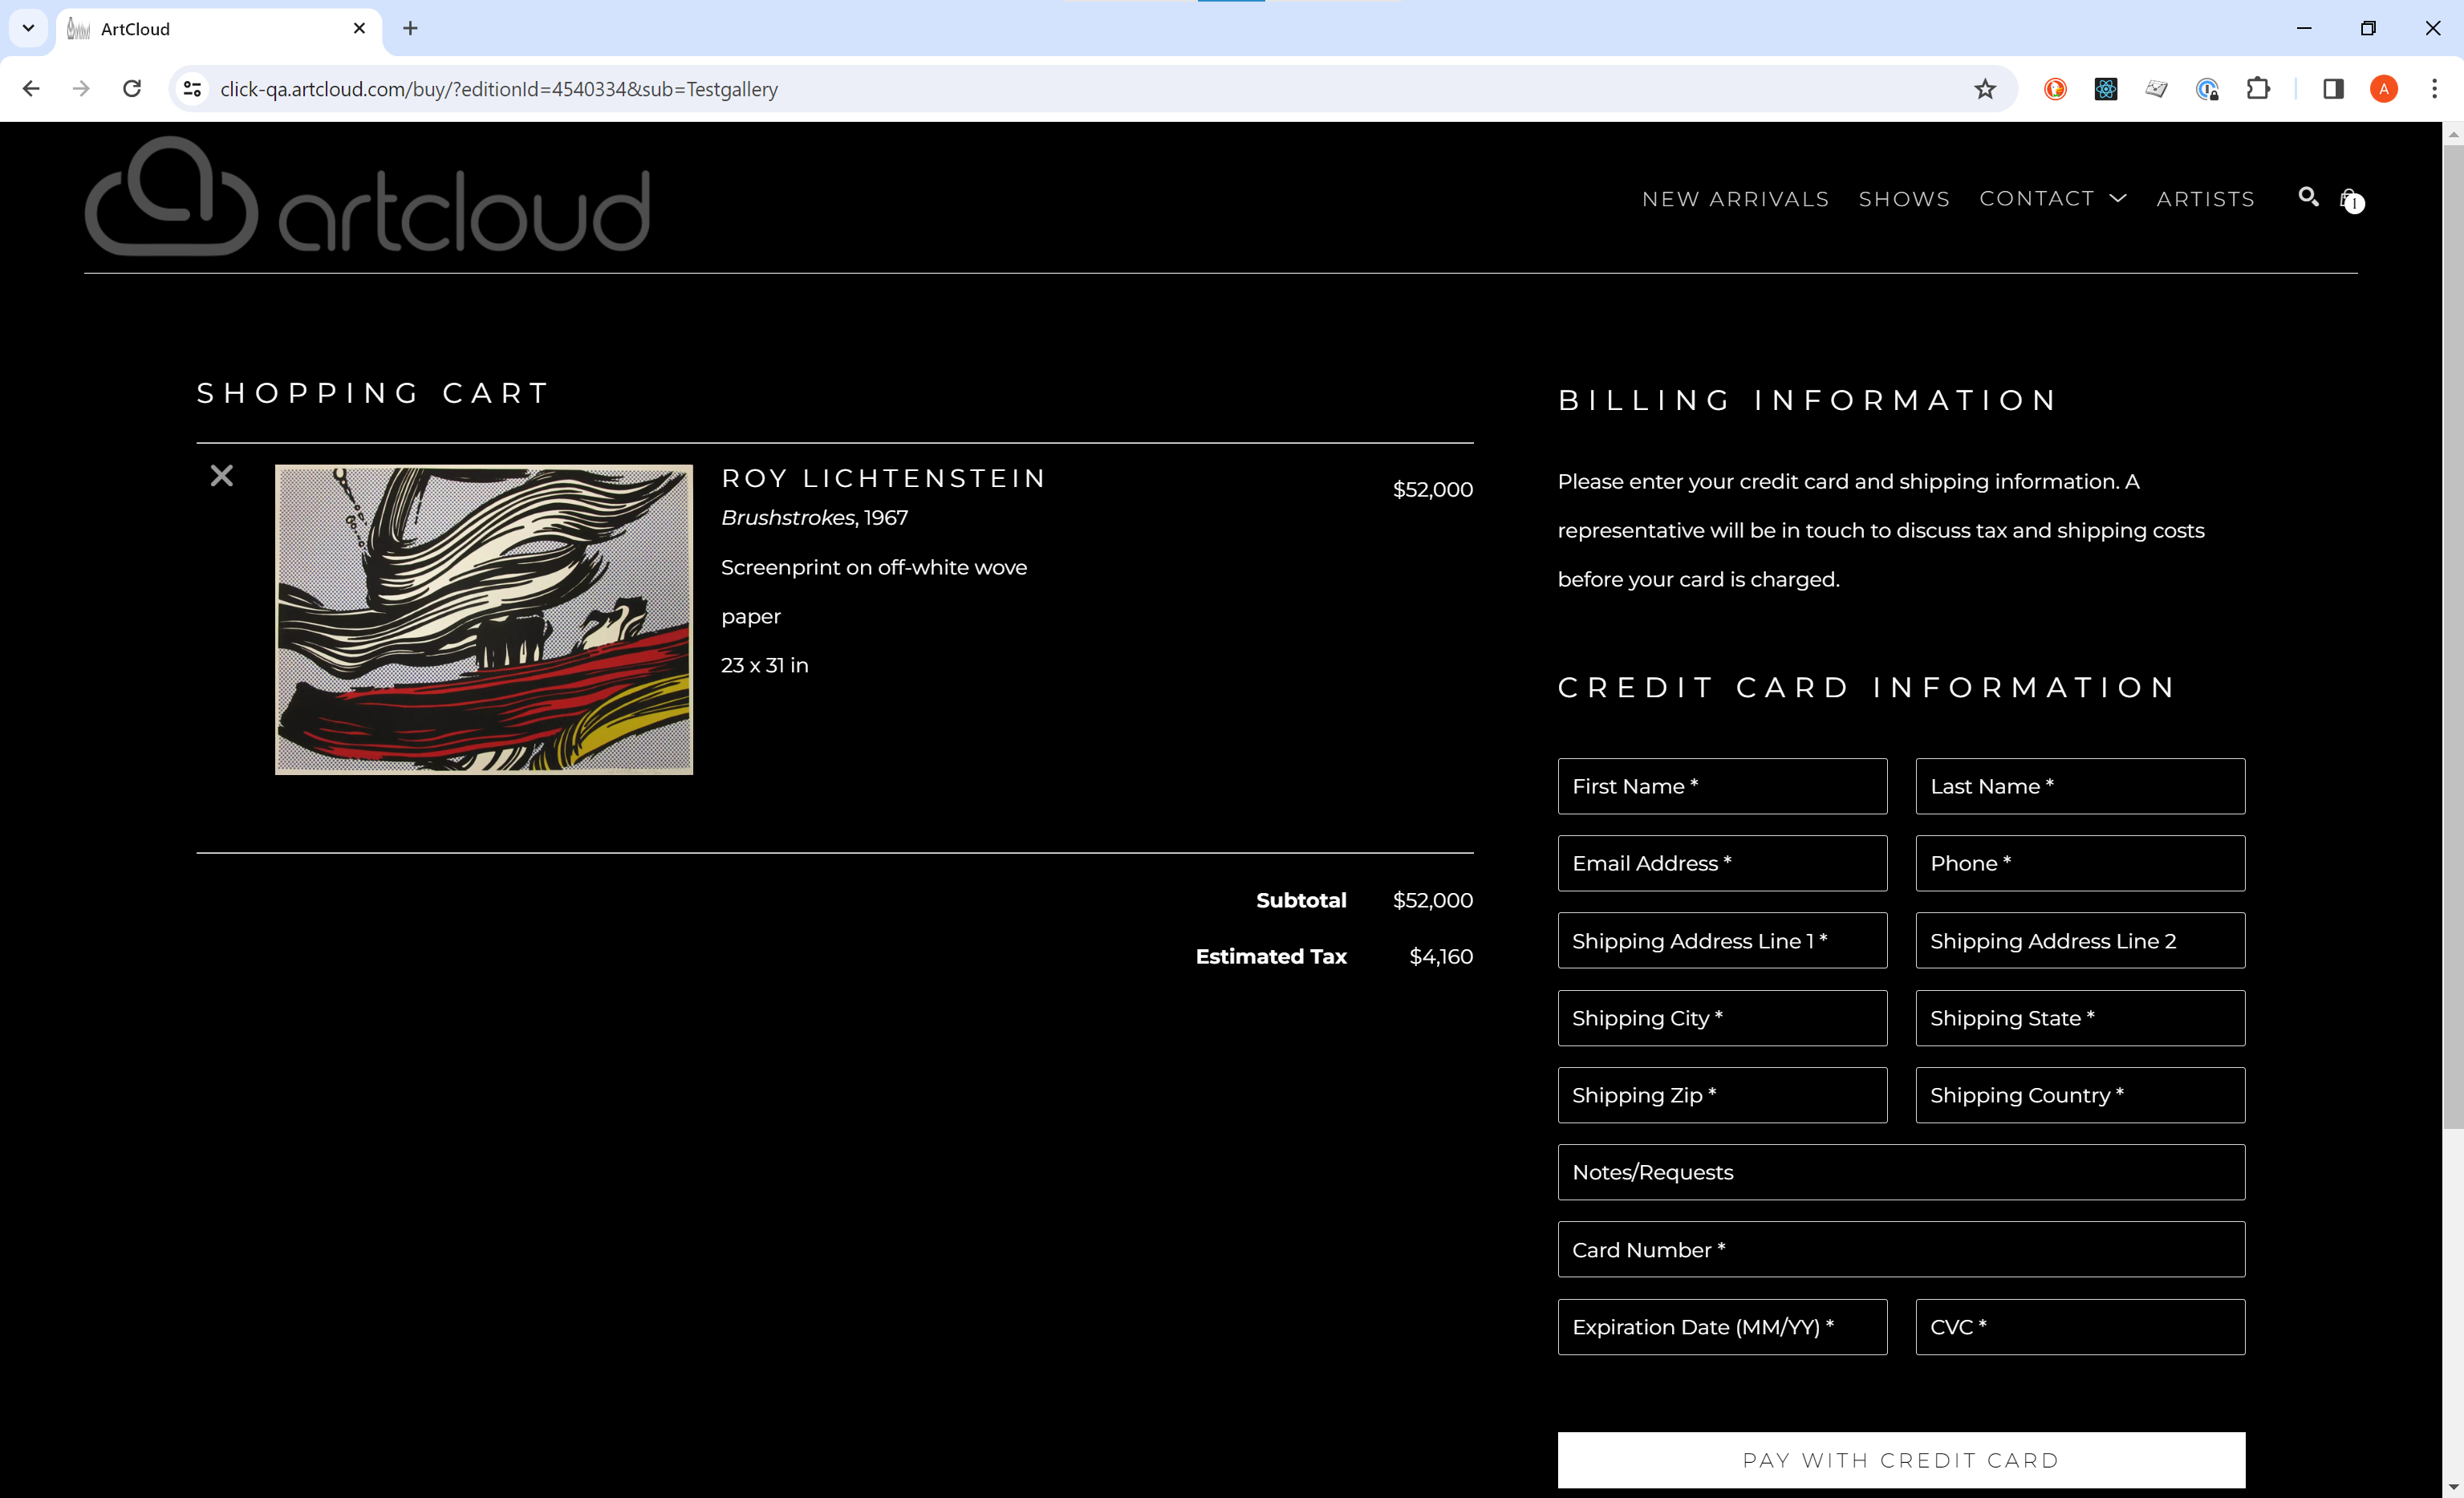Click the BILLING INFORMATION heading
Screen dimensions: 2464x1498
pyautogui.click(x=1806, y=400)
